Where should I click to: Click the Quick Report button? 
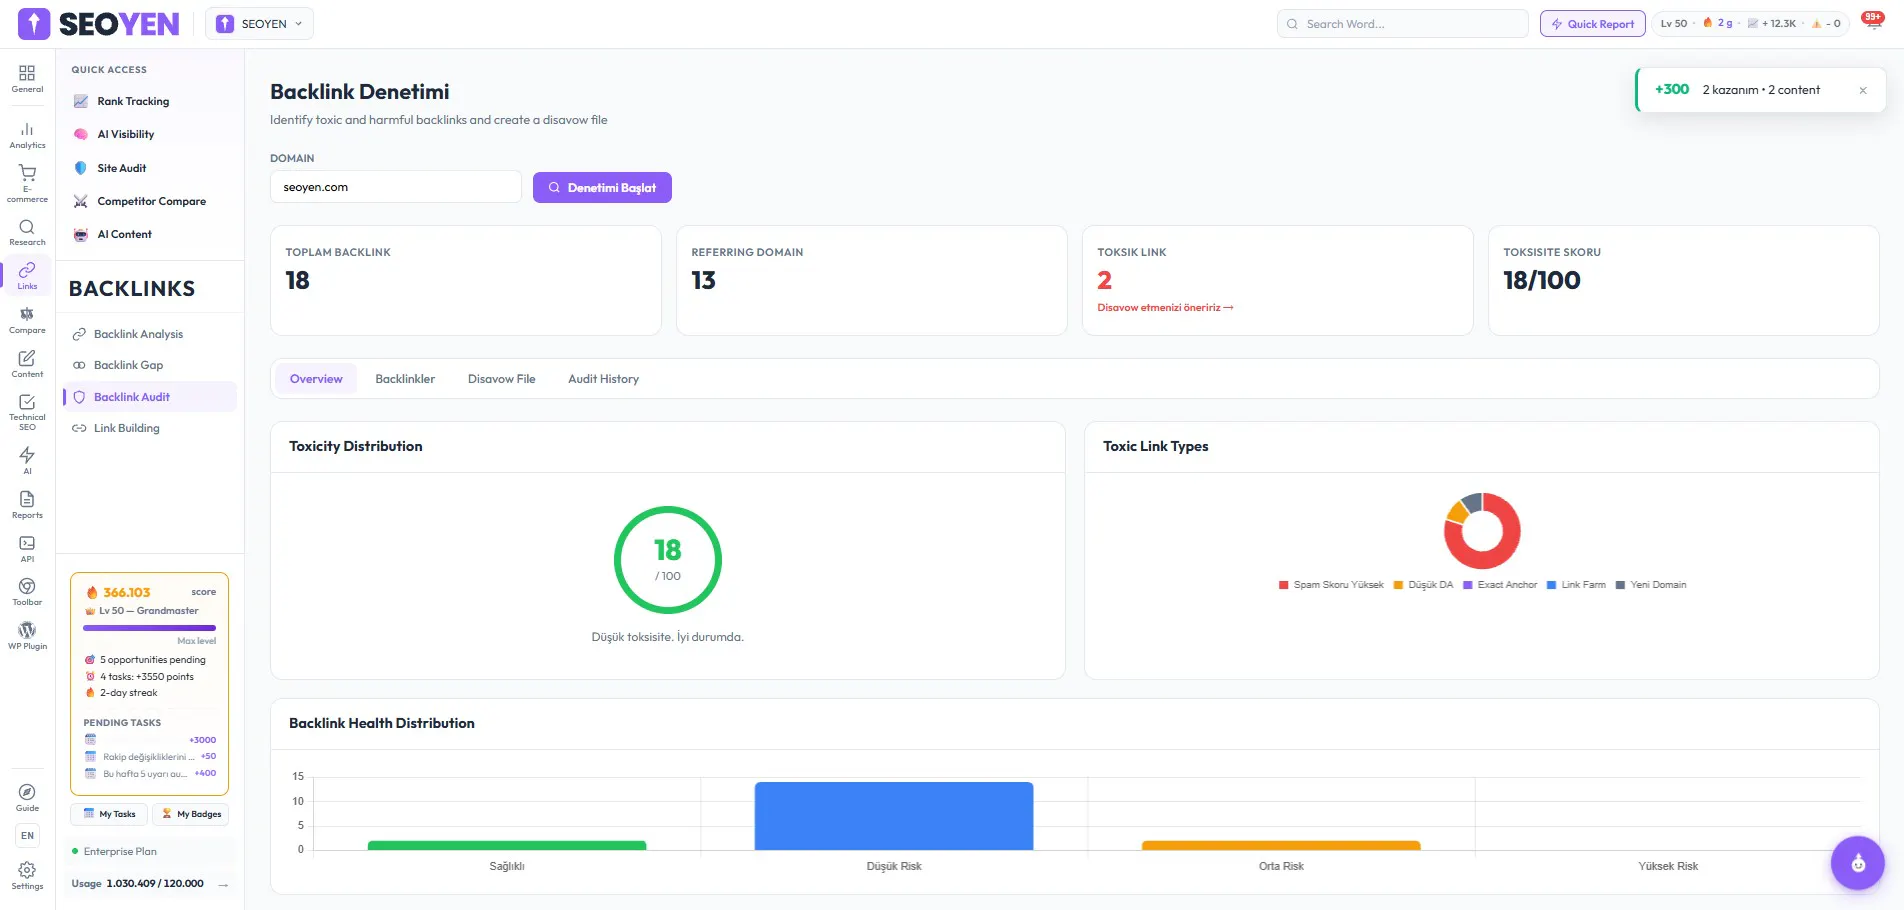(1592, 24)
